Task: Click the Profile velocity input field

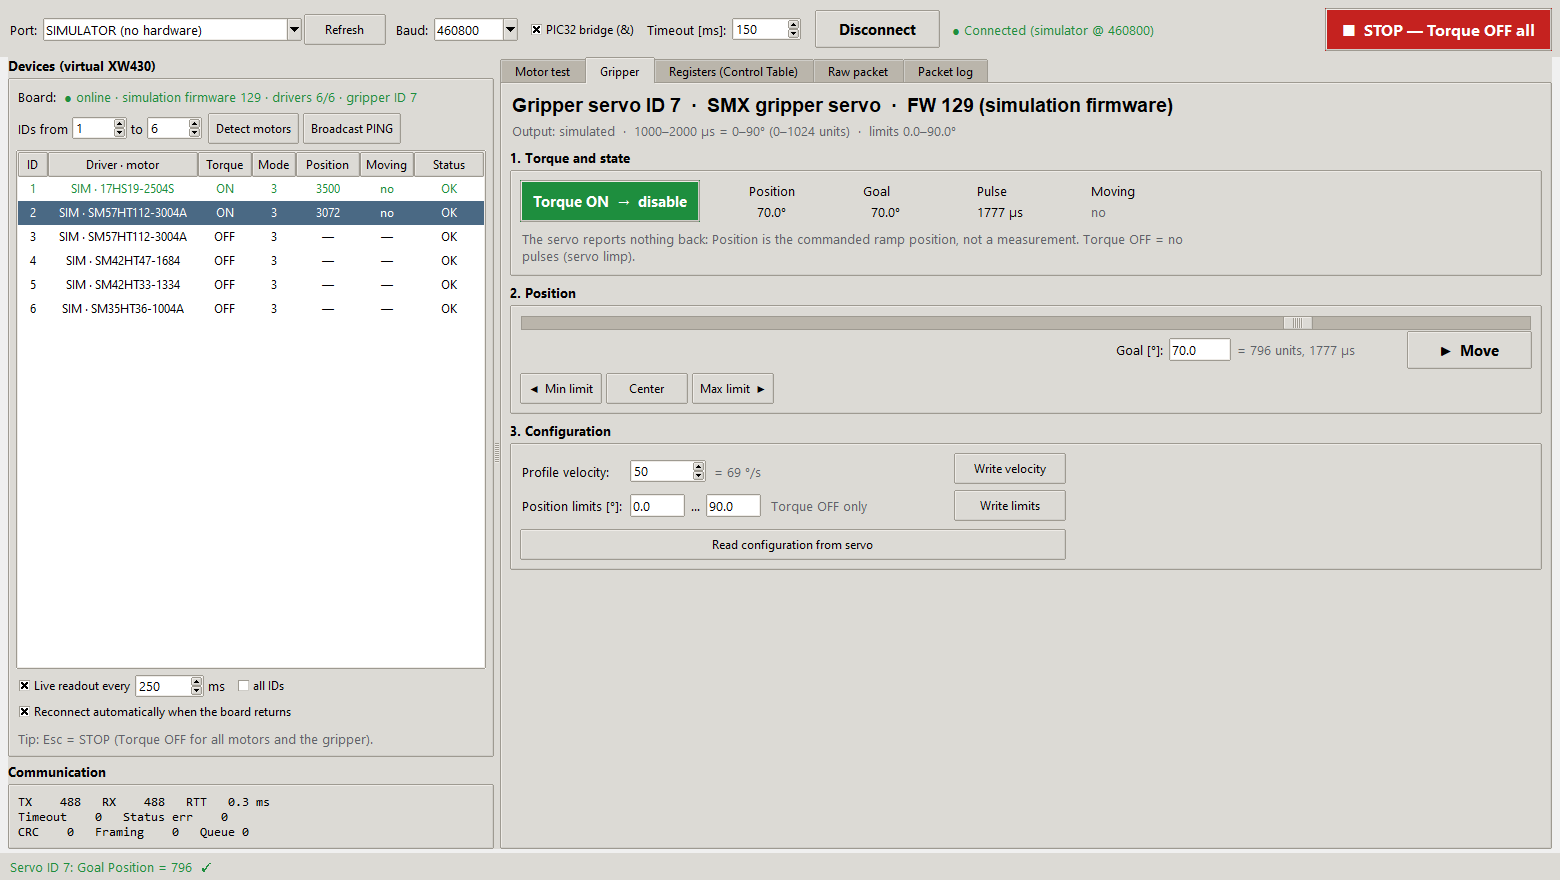Action: click(661, 471)
